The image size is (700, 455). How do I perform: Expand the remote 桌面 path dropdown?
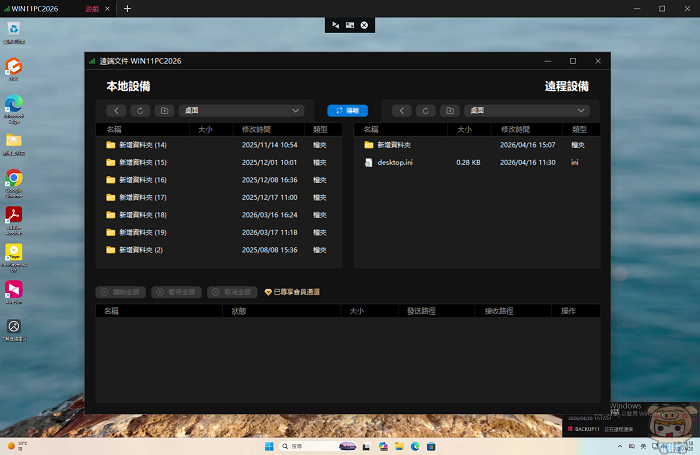tap(582, 110)
